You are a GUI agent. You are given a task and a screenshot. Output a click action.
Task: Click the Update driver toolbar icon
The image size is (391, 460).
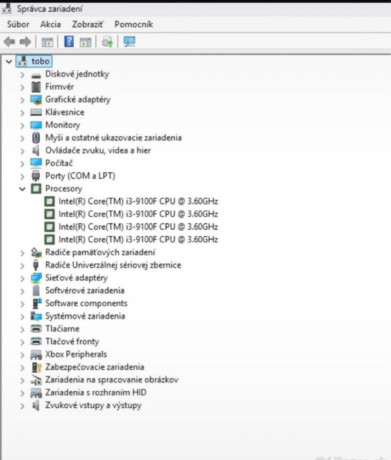107,42
